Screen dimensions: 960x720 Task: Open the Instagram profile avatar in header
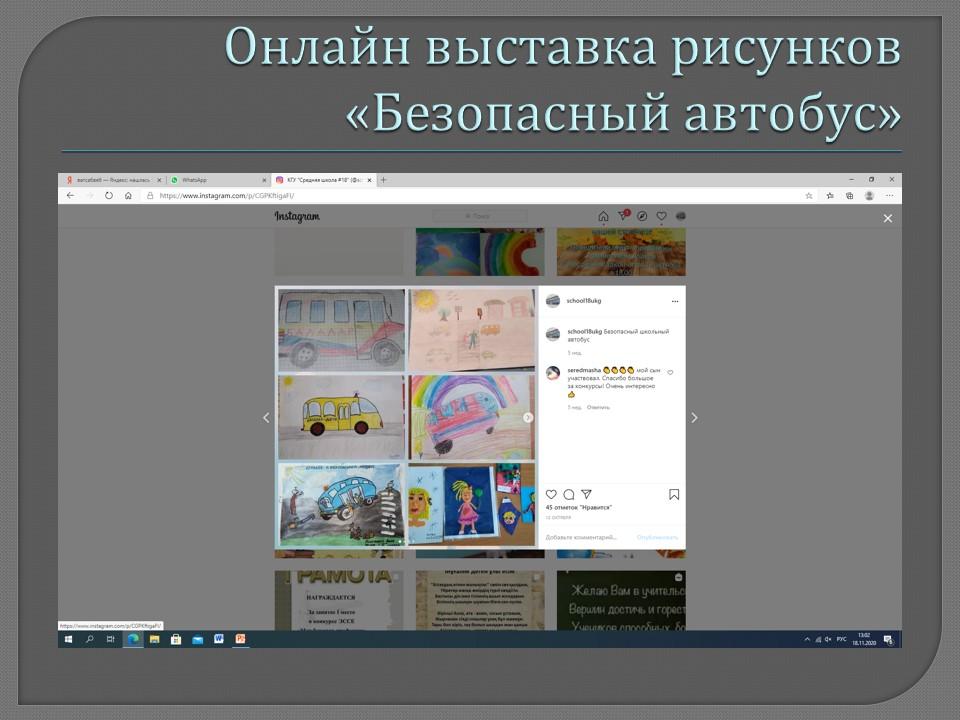click(680, 216)
